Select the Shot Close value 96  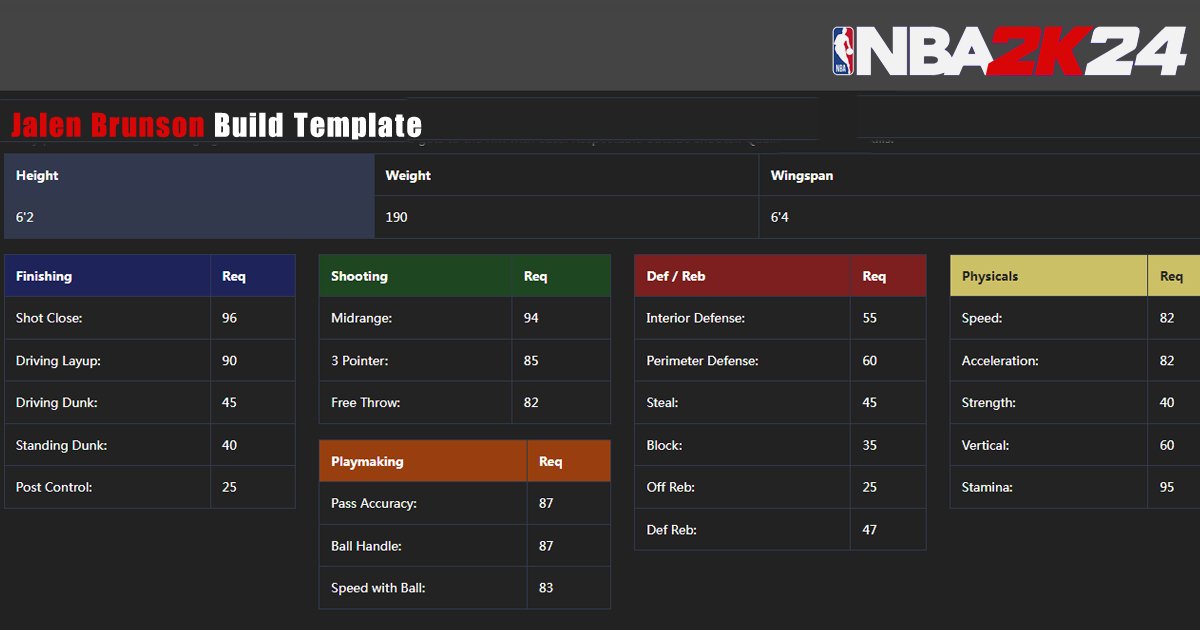coord(230,318)
